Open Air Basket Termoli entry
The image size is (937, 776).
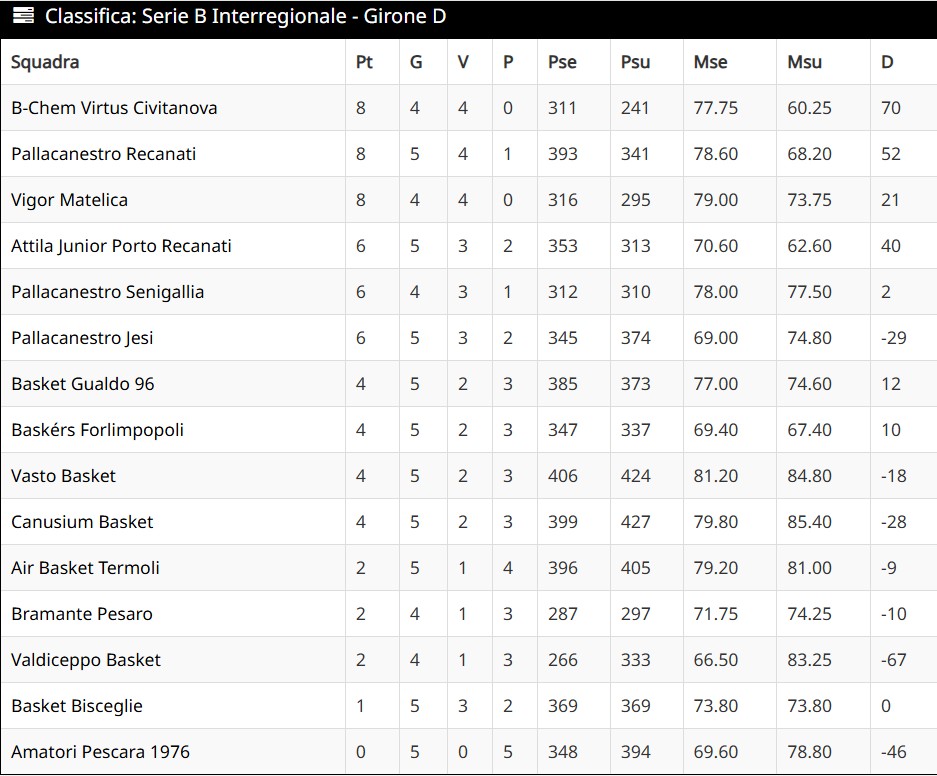coord(86,568)
